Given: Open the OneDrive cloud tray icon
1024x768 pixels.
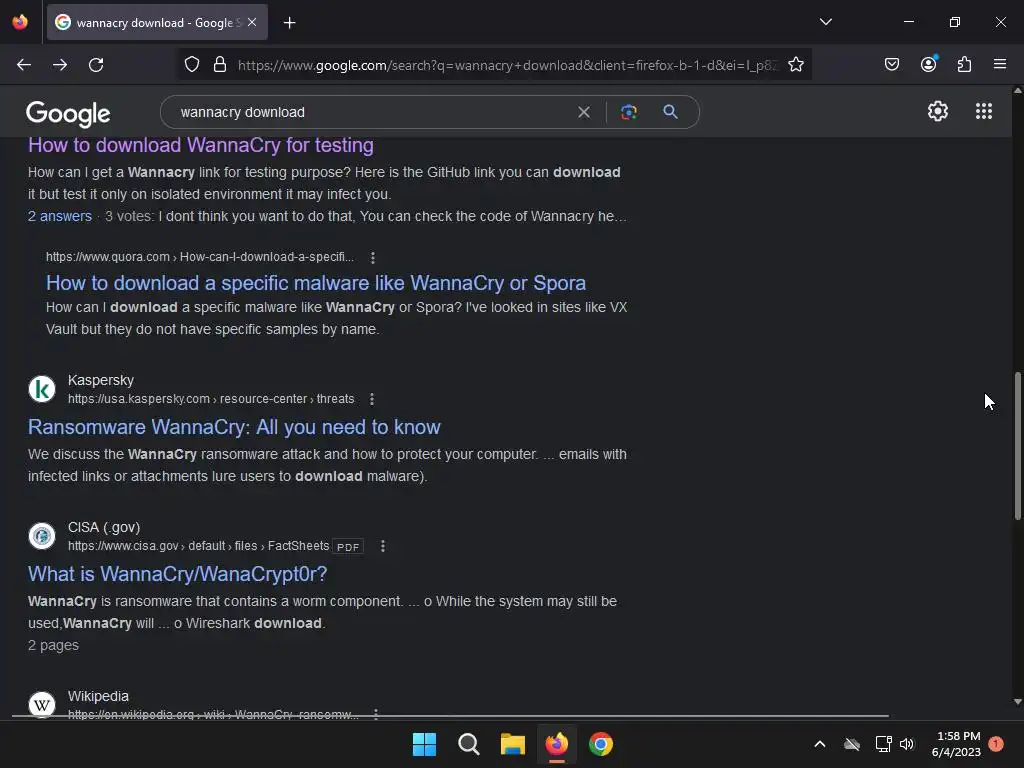Looking at the screenshot, I should (852, 744).
